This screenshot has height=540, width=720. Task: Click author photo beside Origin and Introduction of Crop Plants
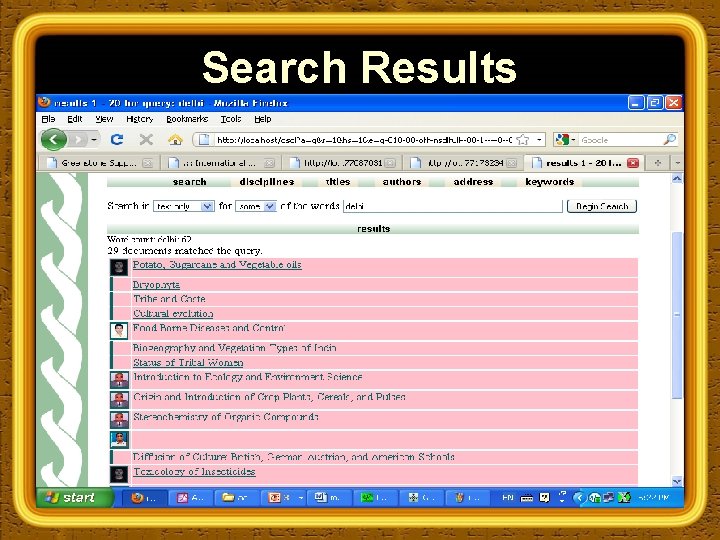(x=119, y=399)
